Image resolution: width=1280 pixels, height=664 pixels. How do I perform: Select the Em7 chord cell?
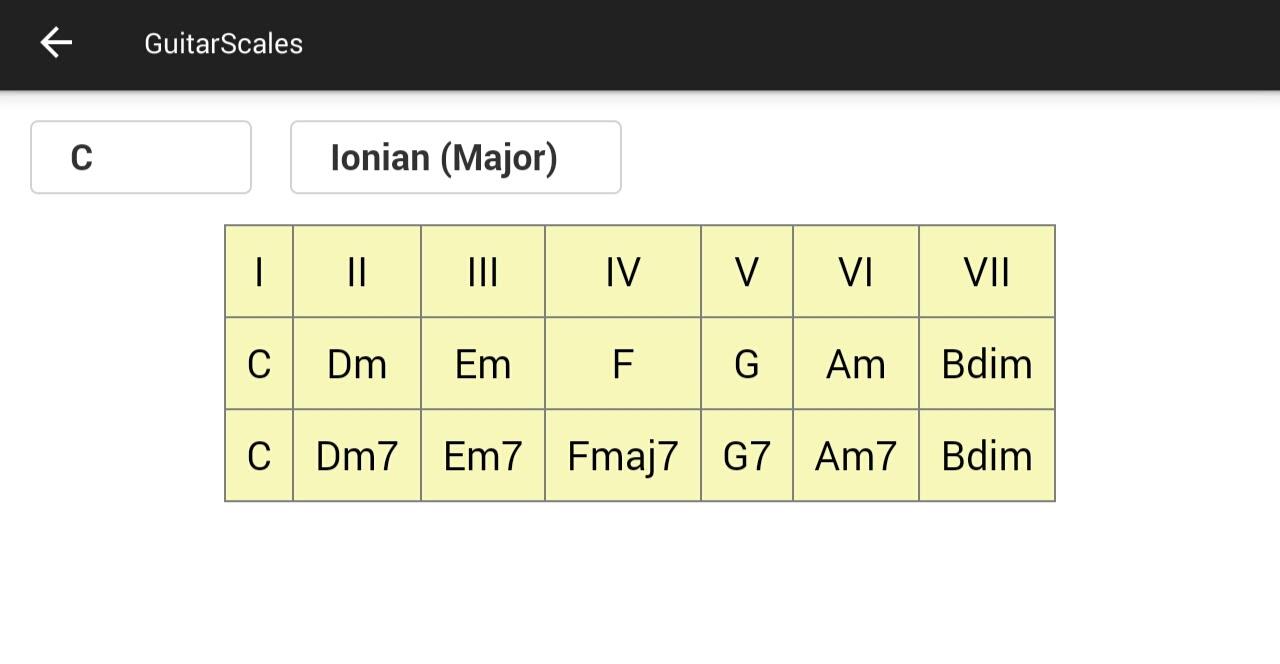(x=483, y=456)
